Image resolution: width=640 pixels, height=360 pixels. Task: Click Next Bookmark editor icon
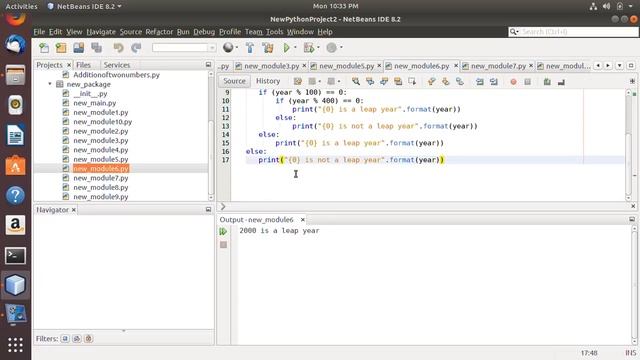tap(445, 82)
